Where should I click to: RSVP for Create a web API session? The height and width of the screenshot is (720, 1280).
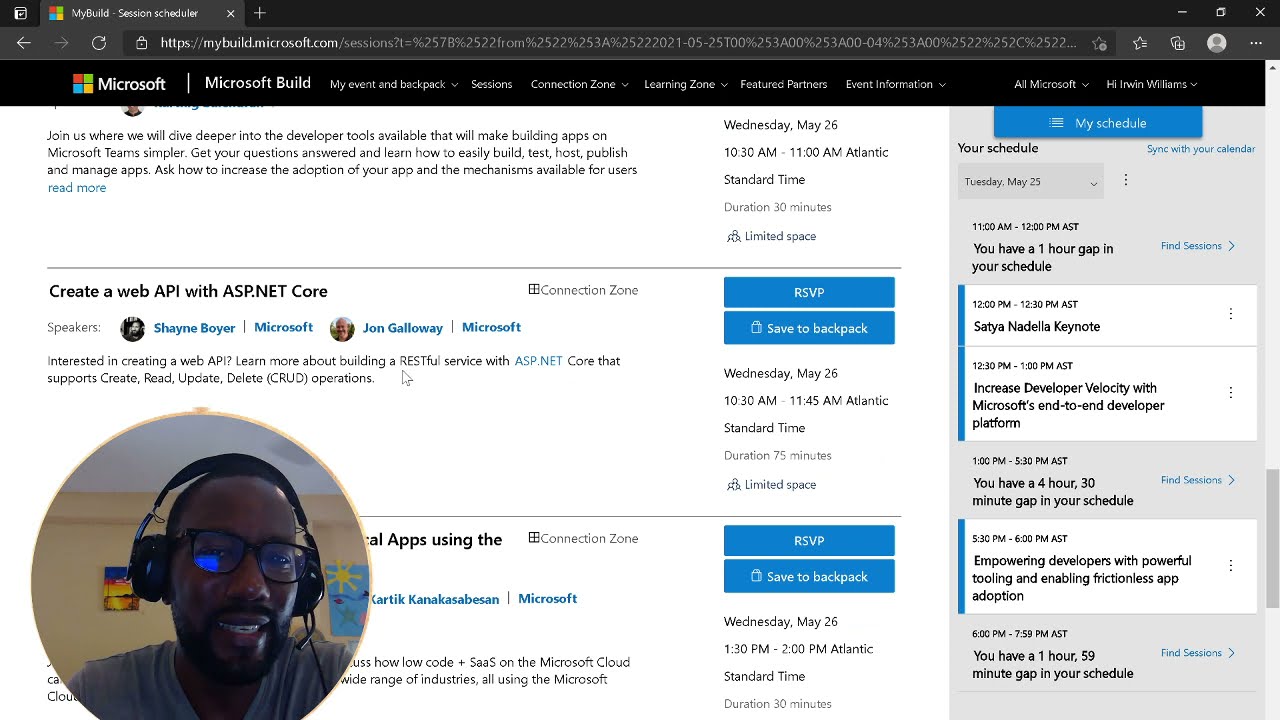[809, 292]
